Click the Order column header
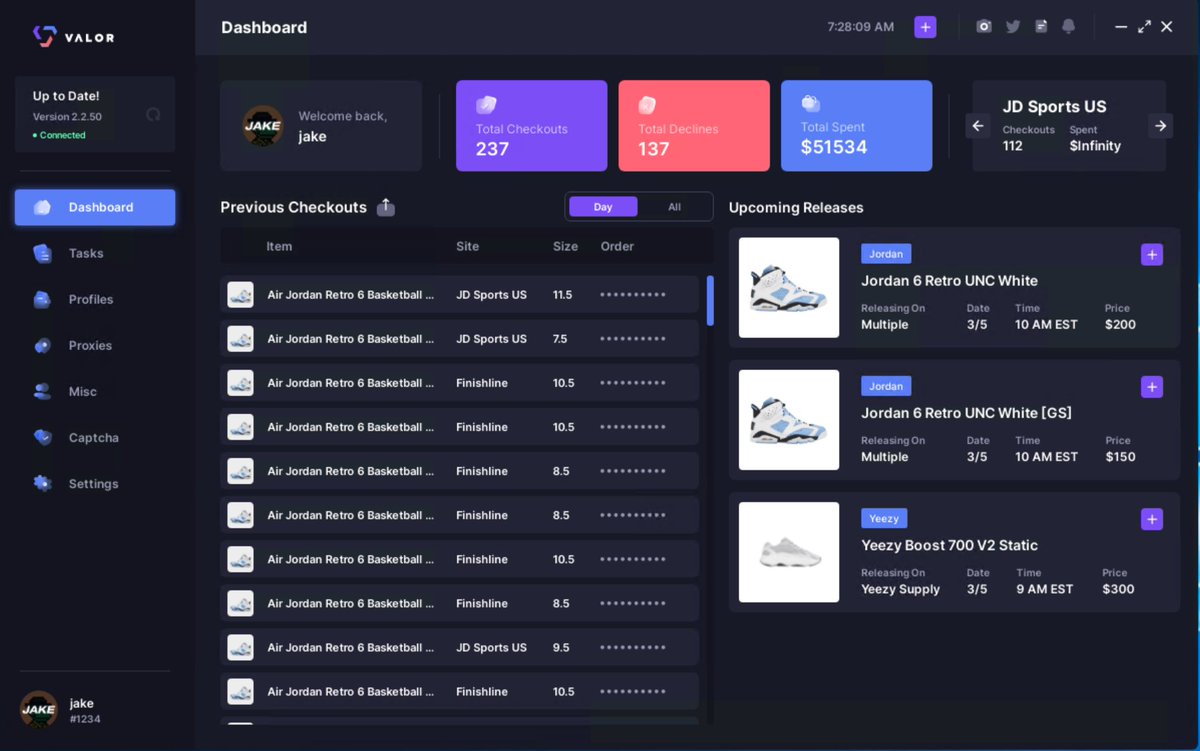Image resolution: width=1200 pixels, height=751 pixels. tap(617, 246)
